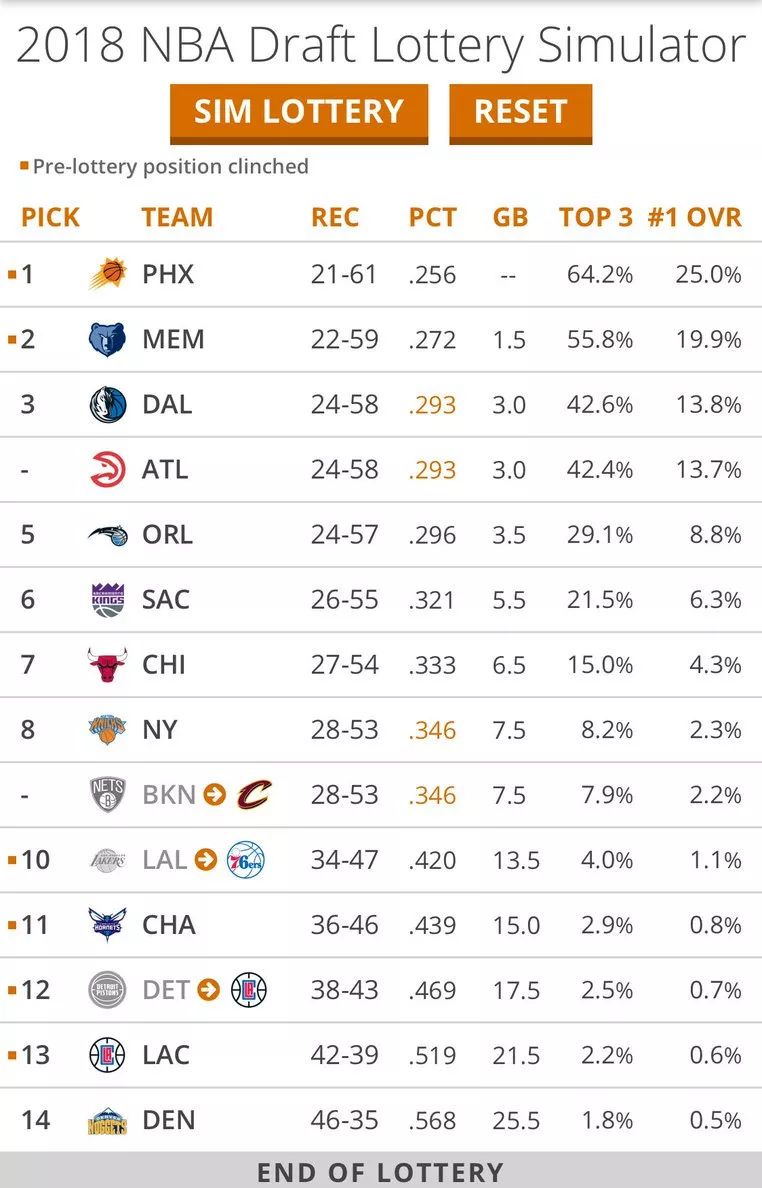Click the Cavaliers logo in BKN row

(254, 795)
